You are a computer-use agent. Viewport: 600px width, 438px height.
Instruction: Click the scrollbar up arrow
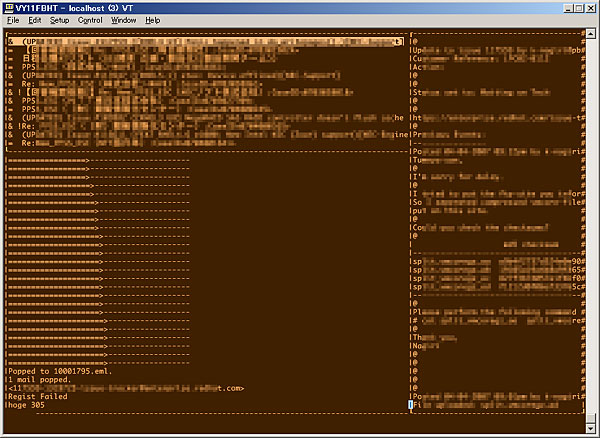[592, 33]
